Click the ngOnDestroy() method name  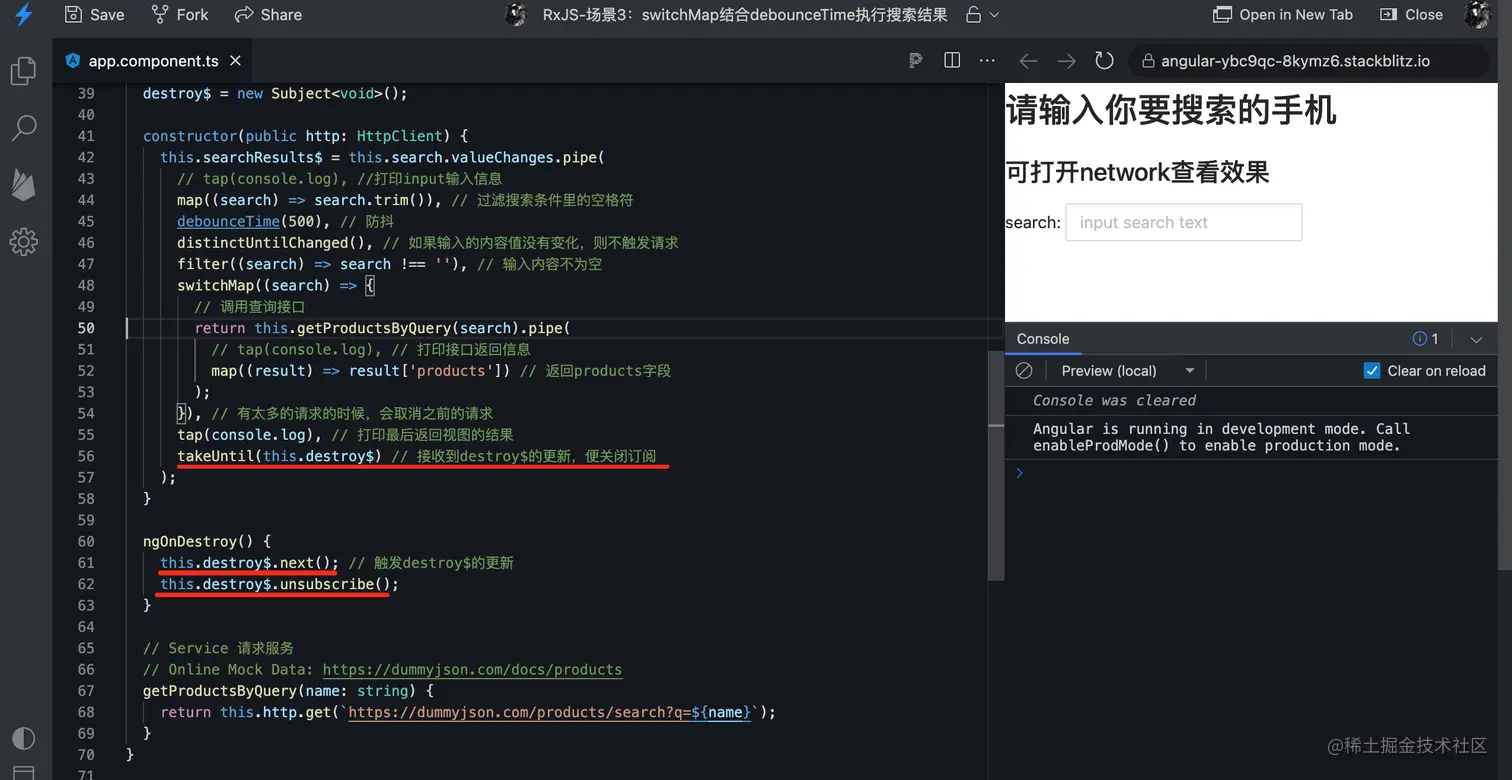(198, 542)
